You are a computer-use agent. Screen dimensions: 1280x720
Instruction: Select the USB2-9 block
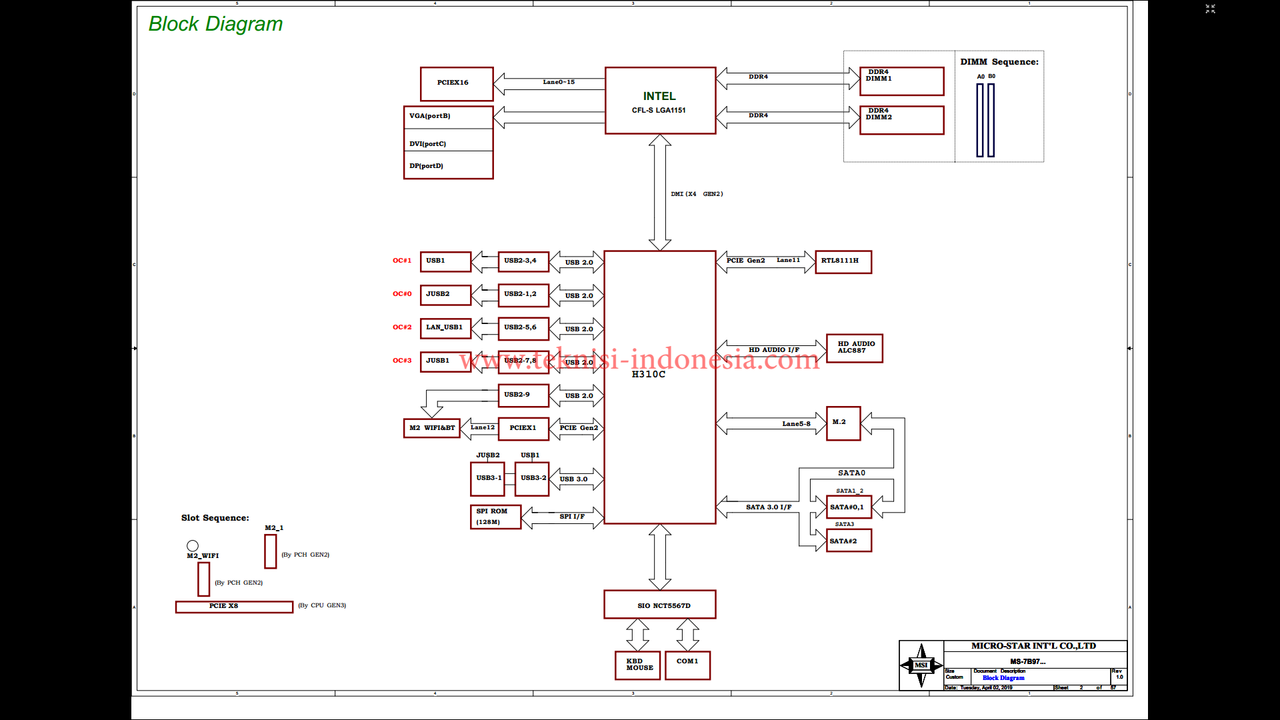[x=524, y=394]
